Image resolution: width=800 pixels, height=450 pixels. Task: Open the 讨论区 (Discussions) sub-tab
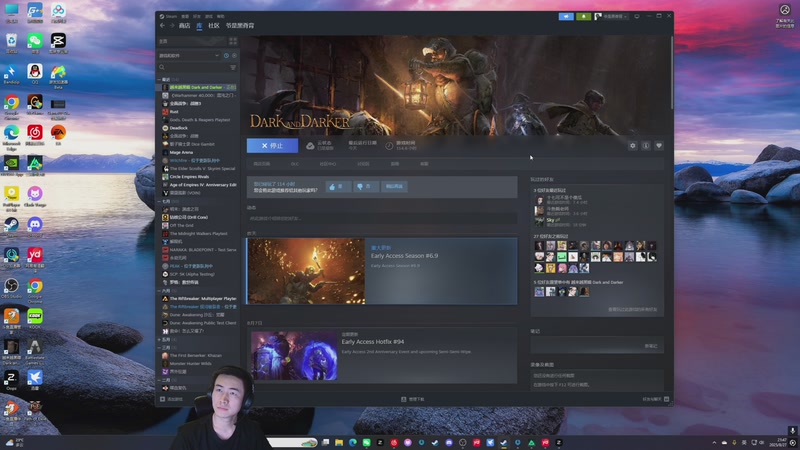pyautogui.click(x=363, y=164)
